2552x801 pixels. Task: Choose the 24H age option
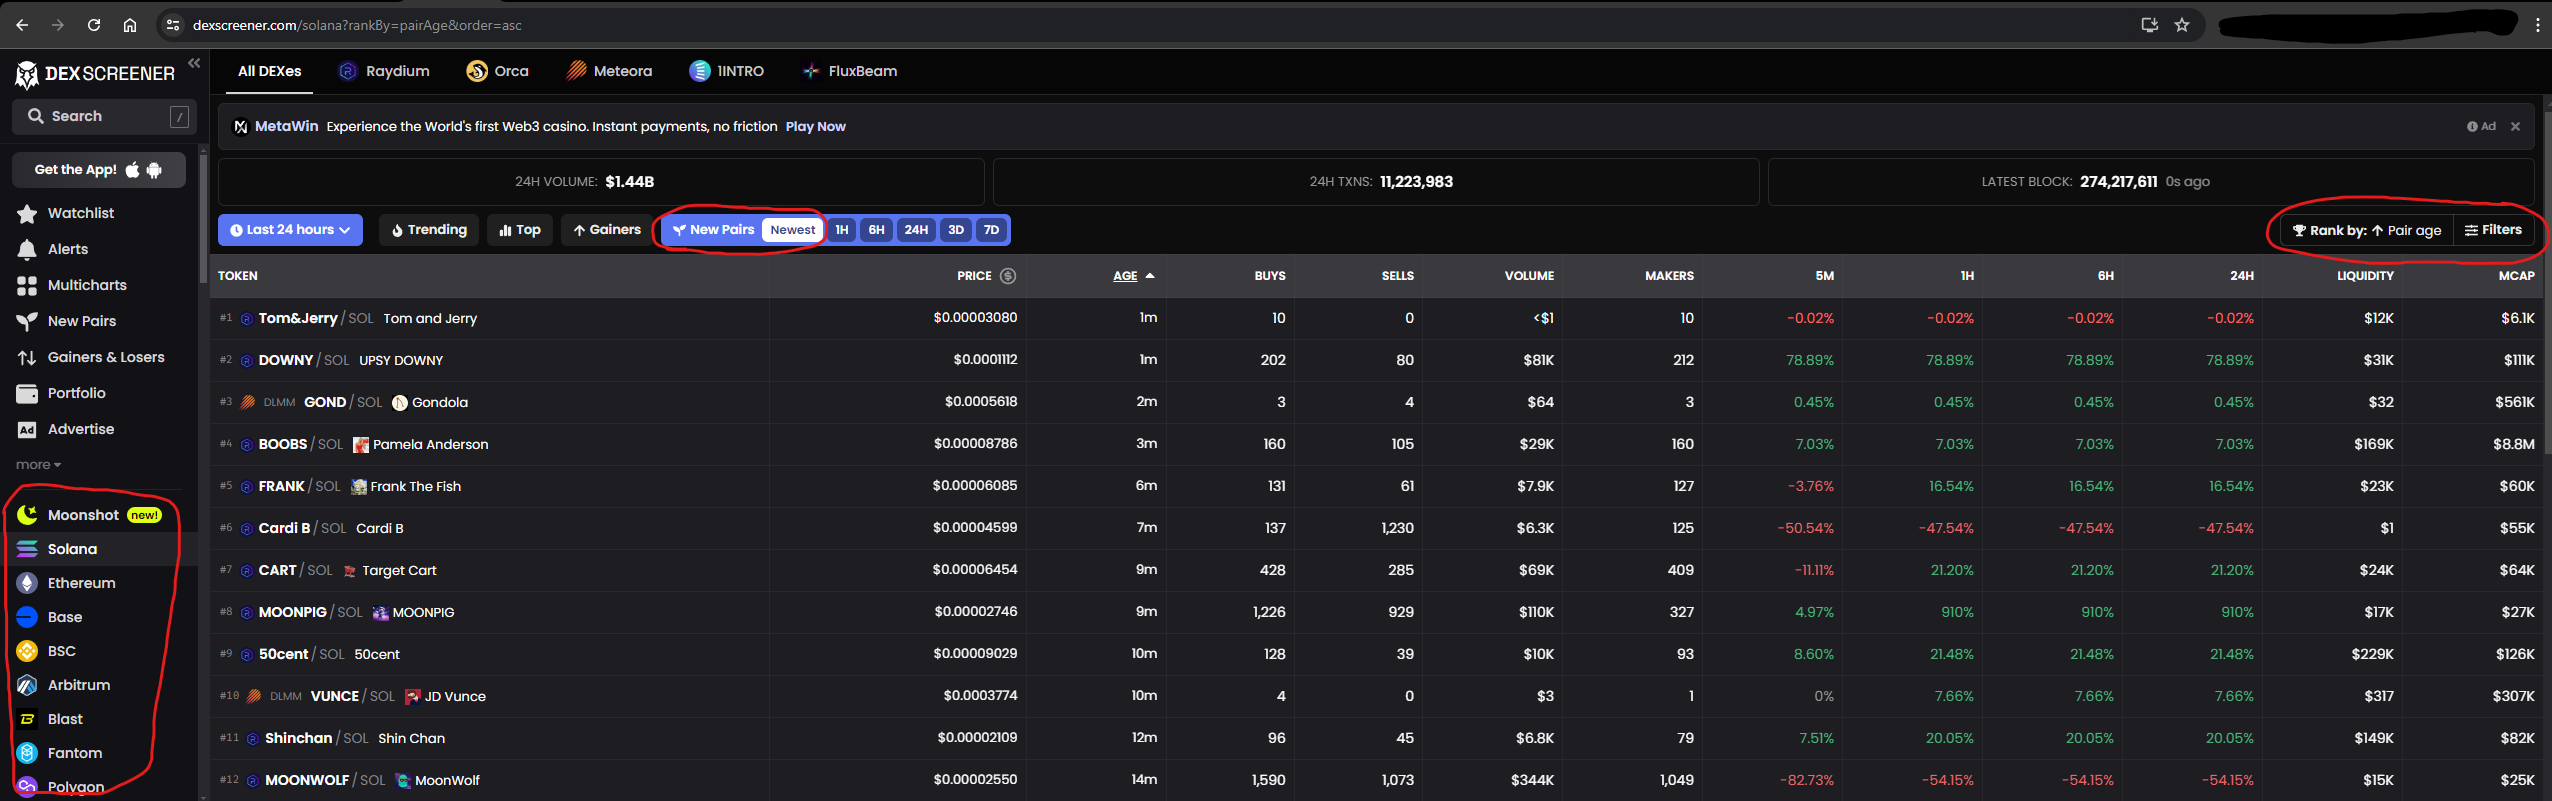pyautogui.click(x=916, y=230)
